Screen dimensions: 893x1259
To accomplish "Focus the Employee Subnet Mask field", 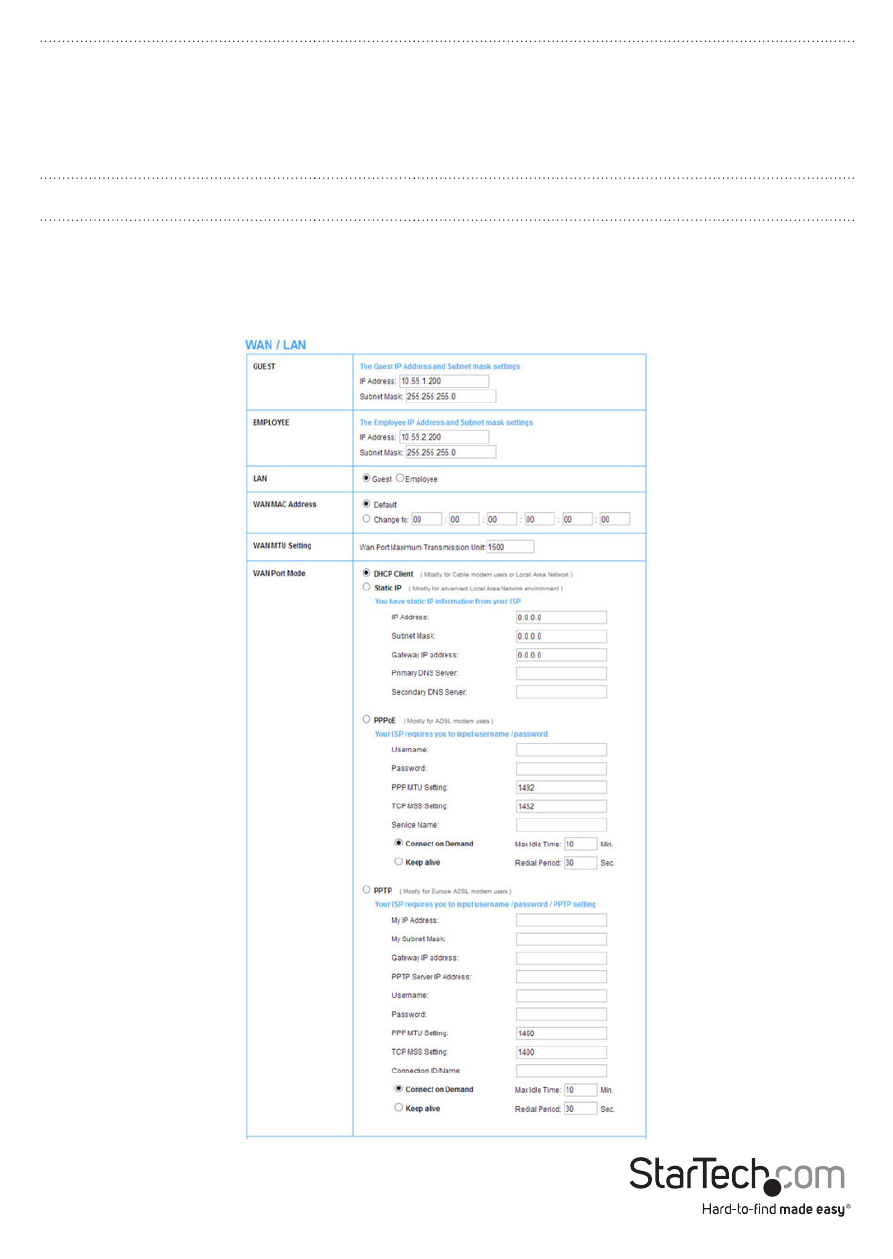I will pyautogui.click(x=450, y=452).
